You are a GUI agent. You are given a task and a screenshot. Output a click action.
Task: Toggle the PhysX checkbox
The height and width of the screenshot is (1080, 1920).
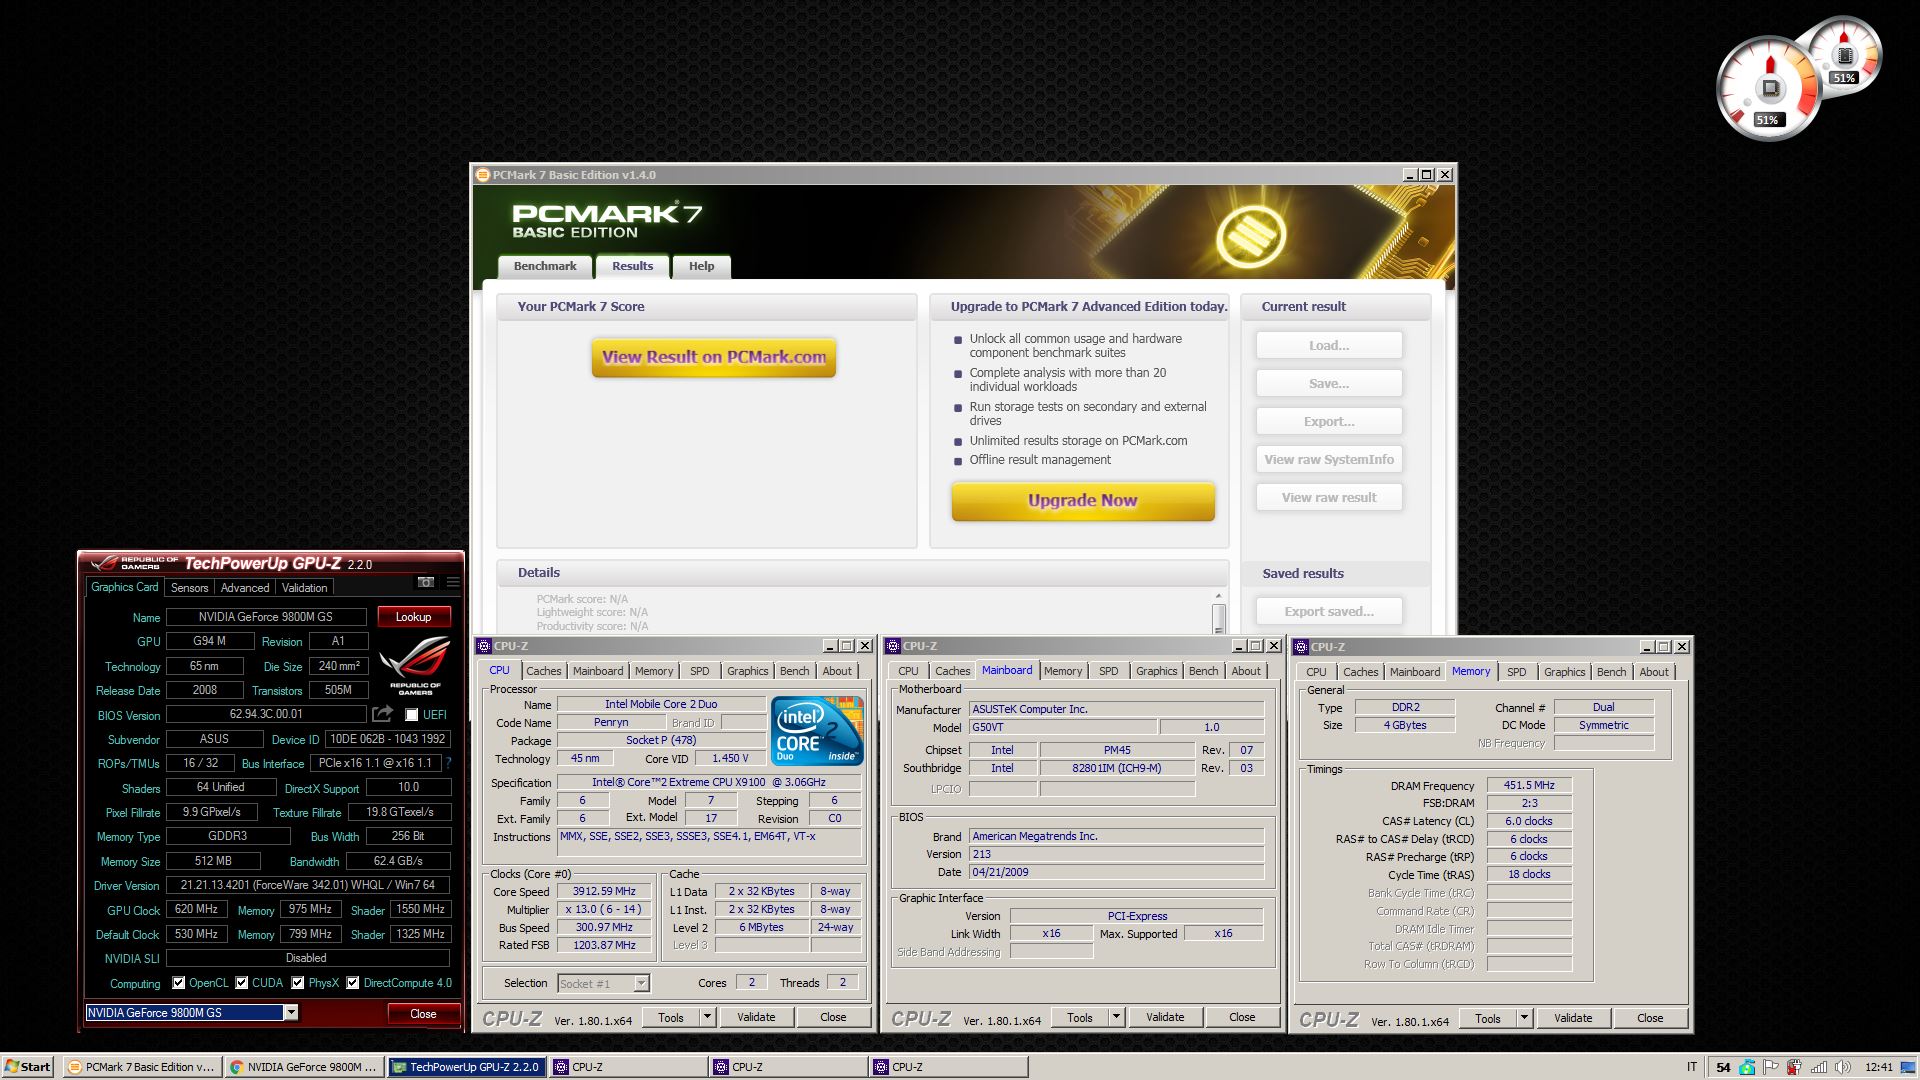(x=298, y=983)
